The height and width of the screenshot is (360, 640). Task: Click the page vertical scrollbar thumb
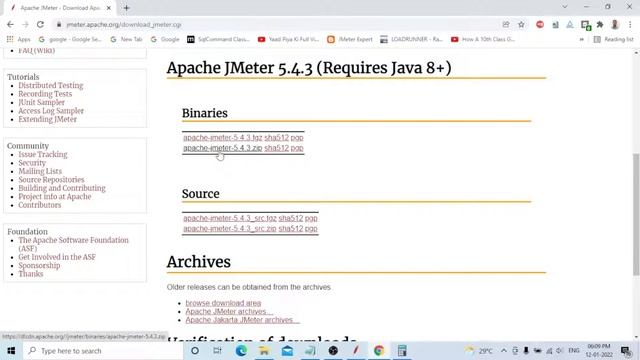point(636,214)
